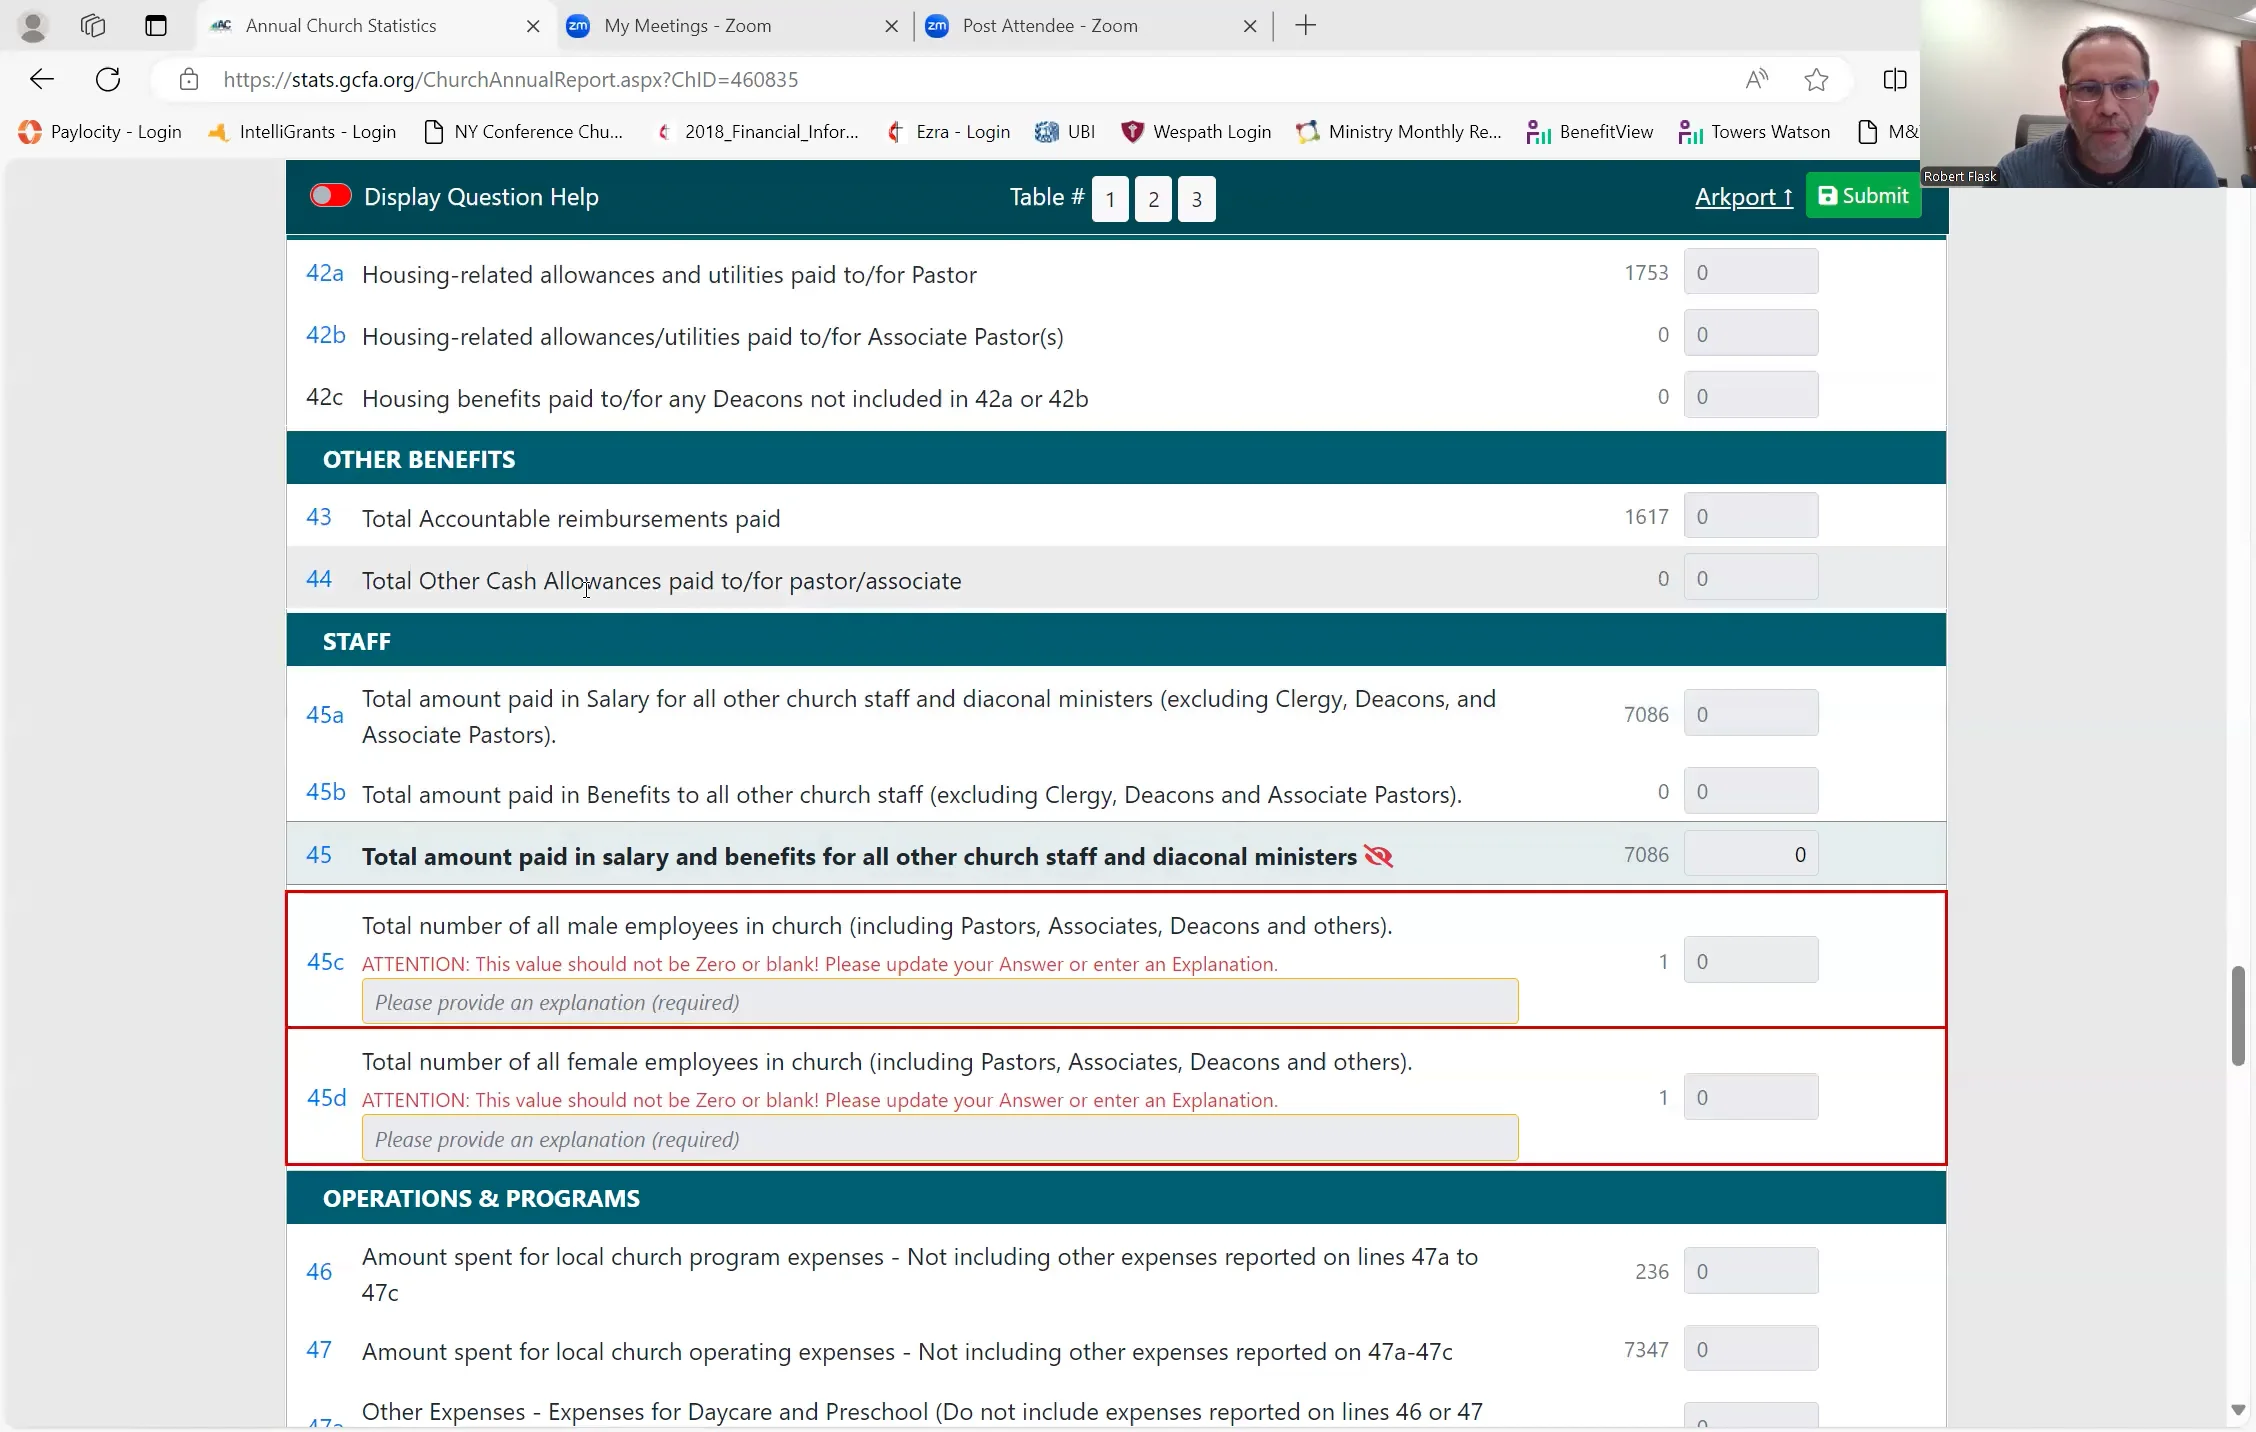
Task: Click the line 43 reimbursements input field
Action: (1750, 516)
